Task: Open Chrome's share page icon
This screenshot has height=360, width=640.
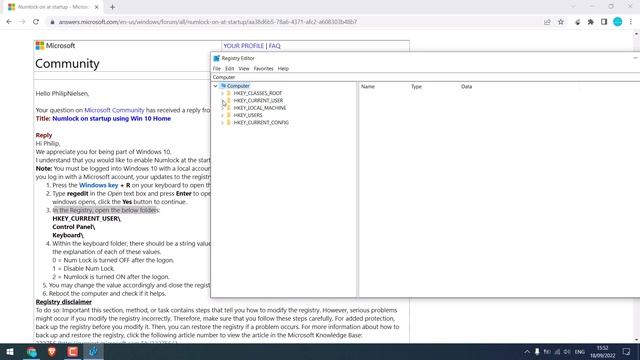Action: [x=547, y=22]
